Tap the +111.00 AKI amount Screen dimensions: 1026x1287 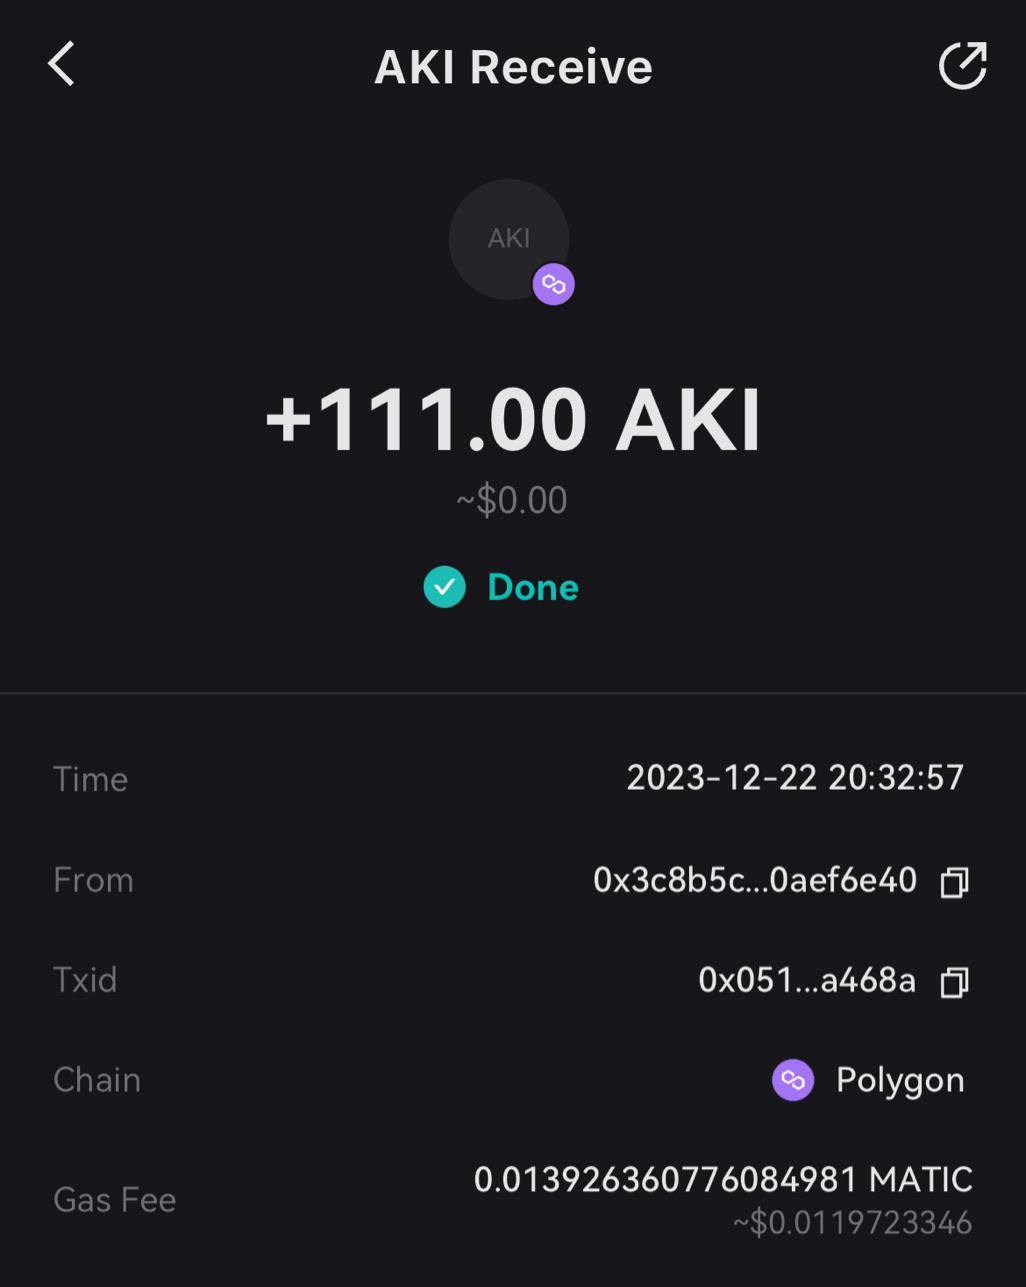tap(513, 420)
